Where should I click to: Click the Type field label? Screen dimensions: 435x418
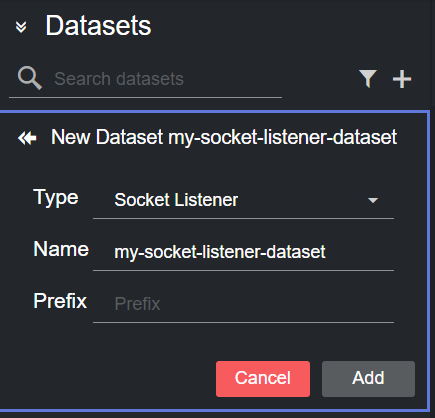(x=56, y=198)
